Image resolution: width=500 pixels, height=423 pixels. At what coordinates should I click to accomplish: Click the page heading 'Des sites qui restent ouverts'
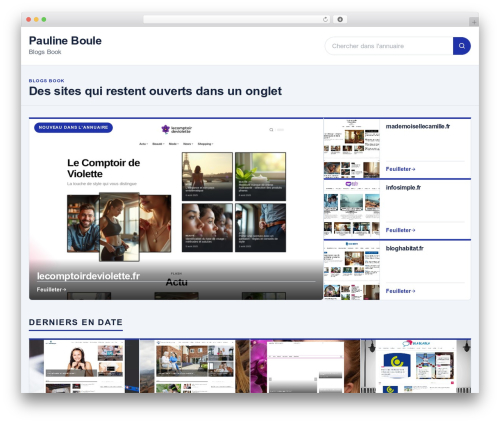155,91
